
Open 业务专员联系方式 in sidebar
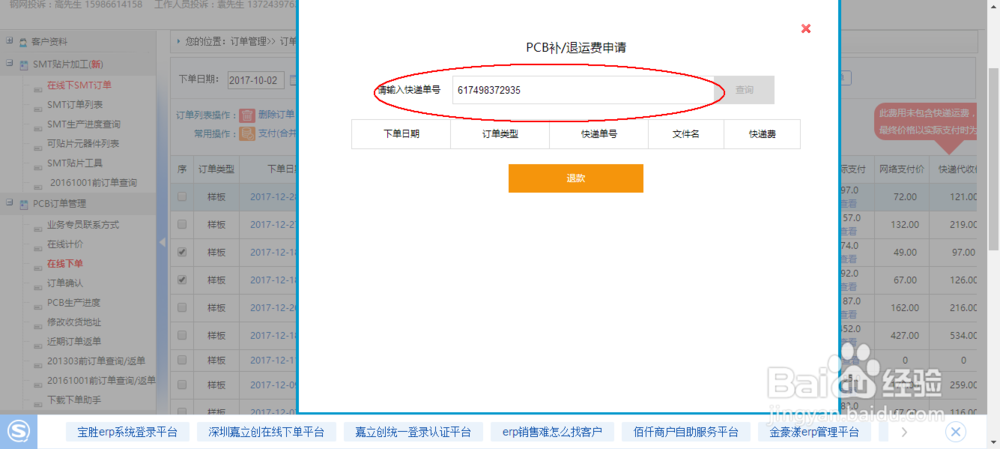[83, 225]
